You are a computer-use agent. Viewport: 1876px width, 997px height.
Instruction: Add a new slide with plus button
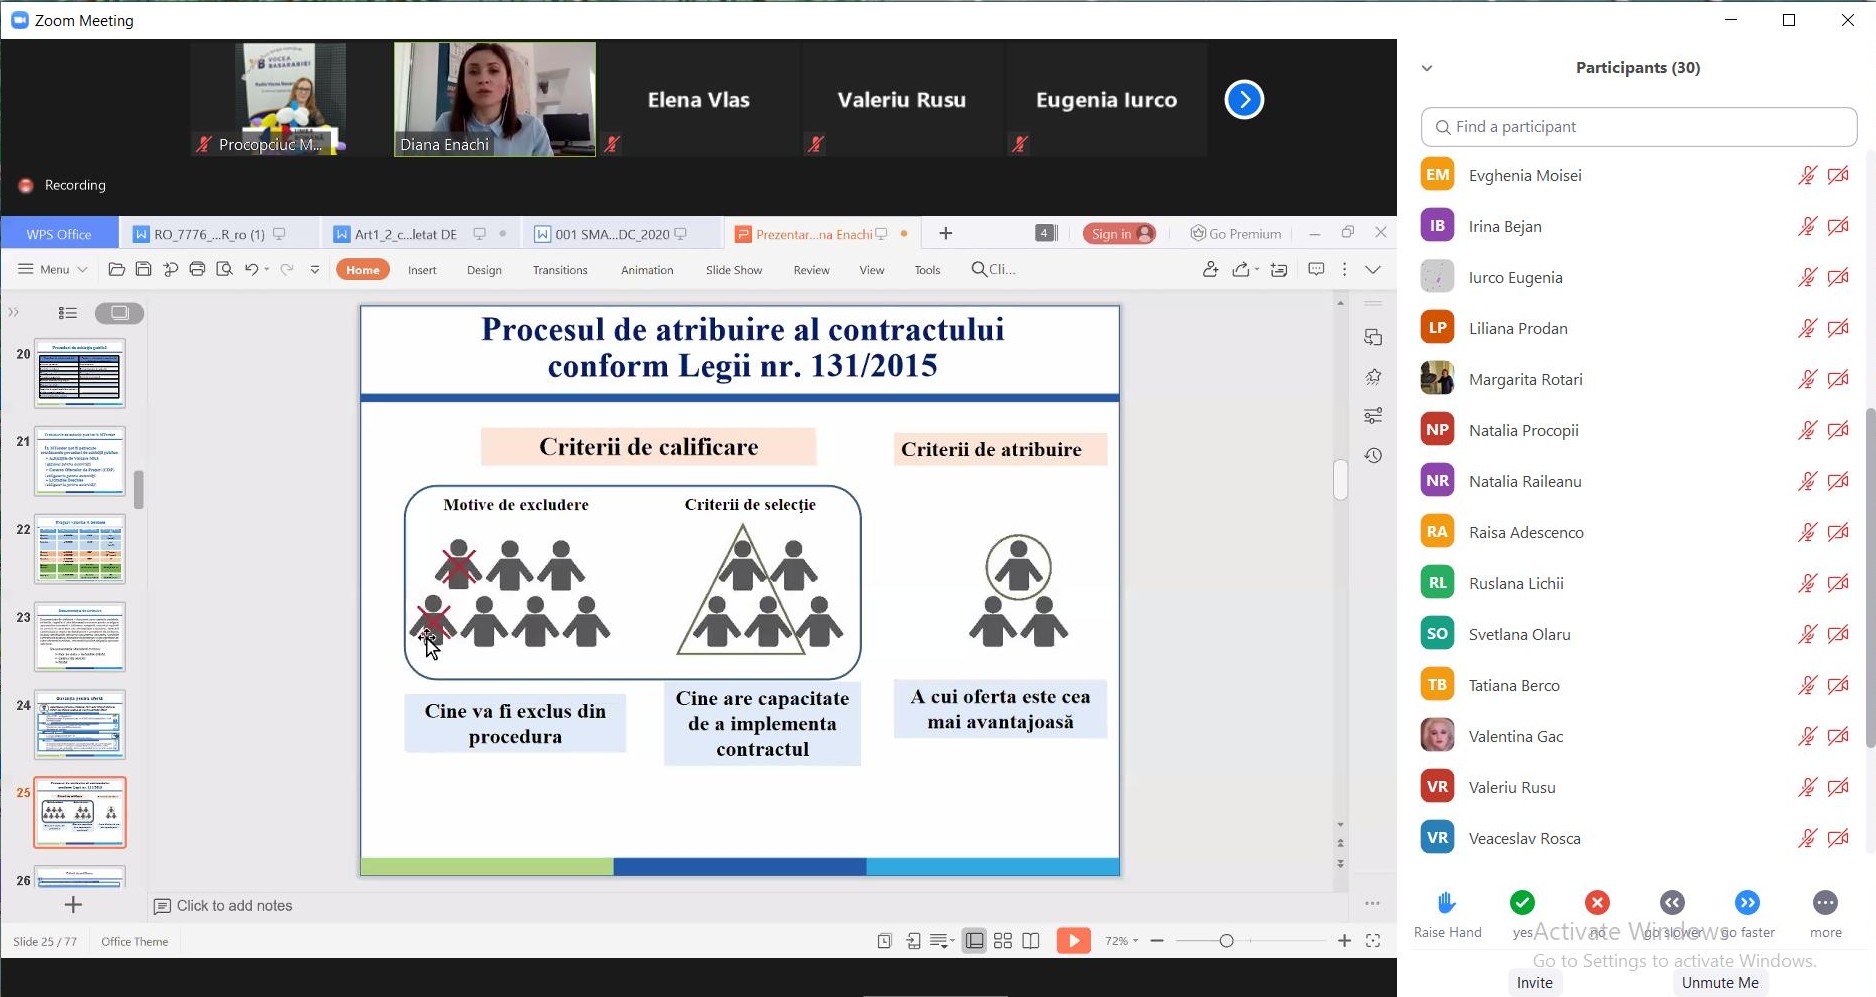pyautogui.click(x=73, y=905)
